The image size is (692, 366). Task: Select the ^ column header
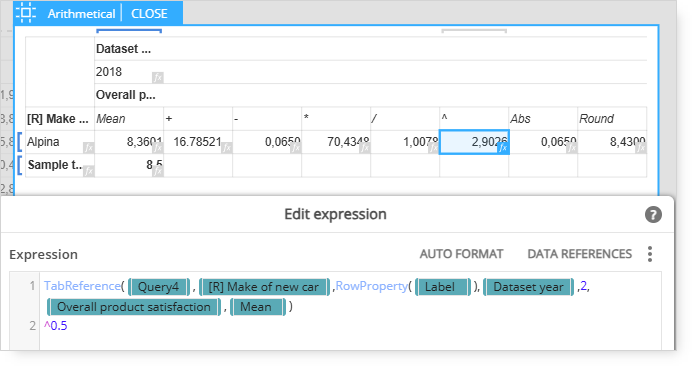(x=474, y=119)
